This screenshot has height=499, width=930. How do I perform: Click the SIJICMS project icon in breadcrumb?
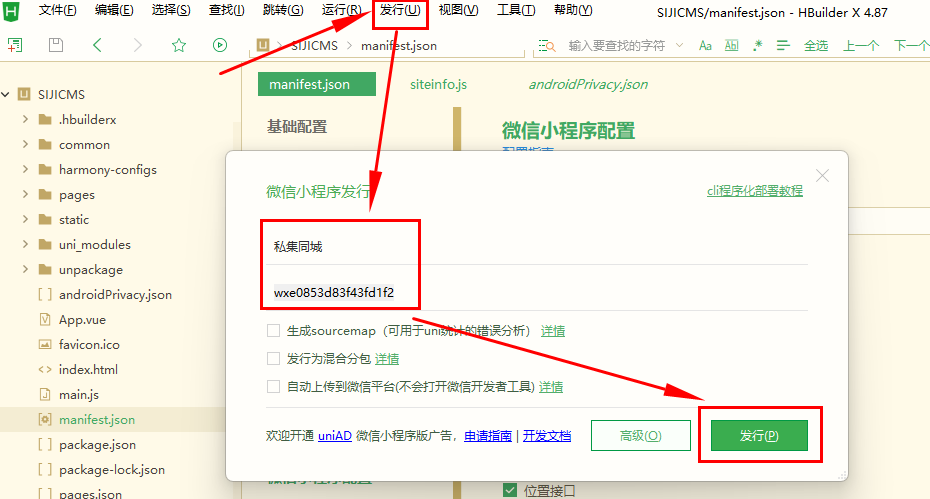pyautogui.click(x=263, y=45)
